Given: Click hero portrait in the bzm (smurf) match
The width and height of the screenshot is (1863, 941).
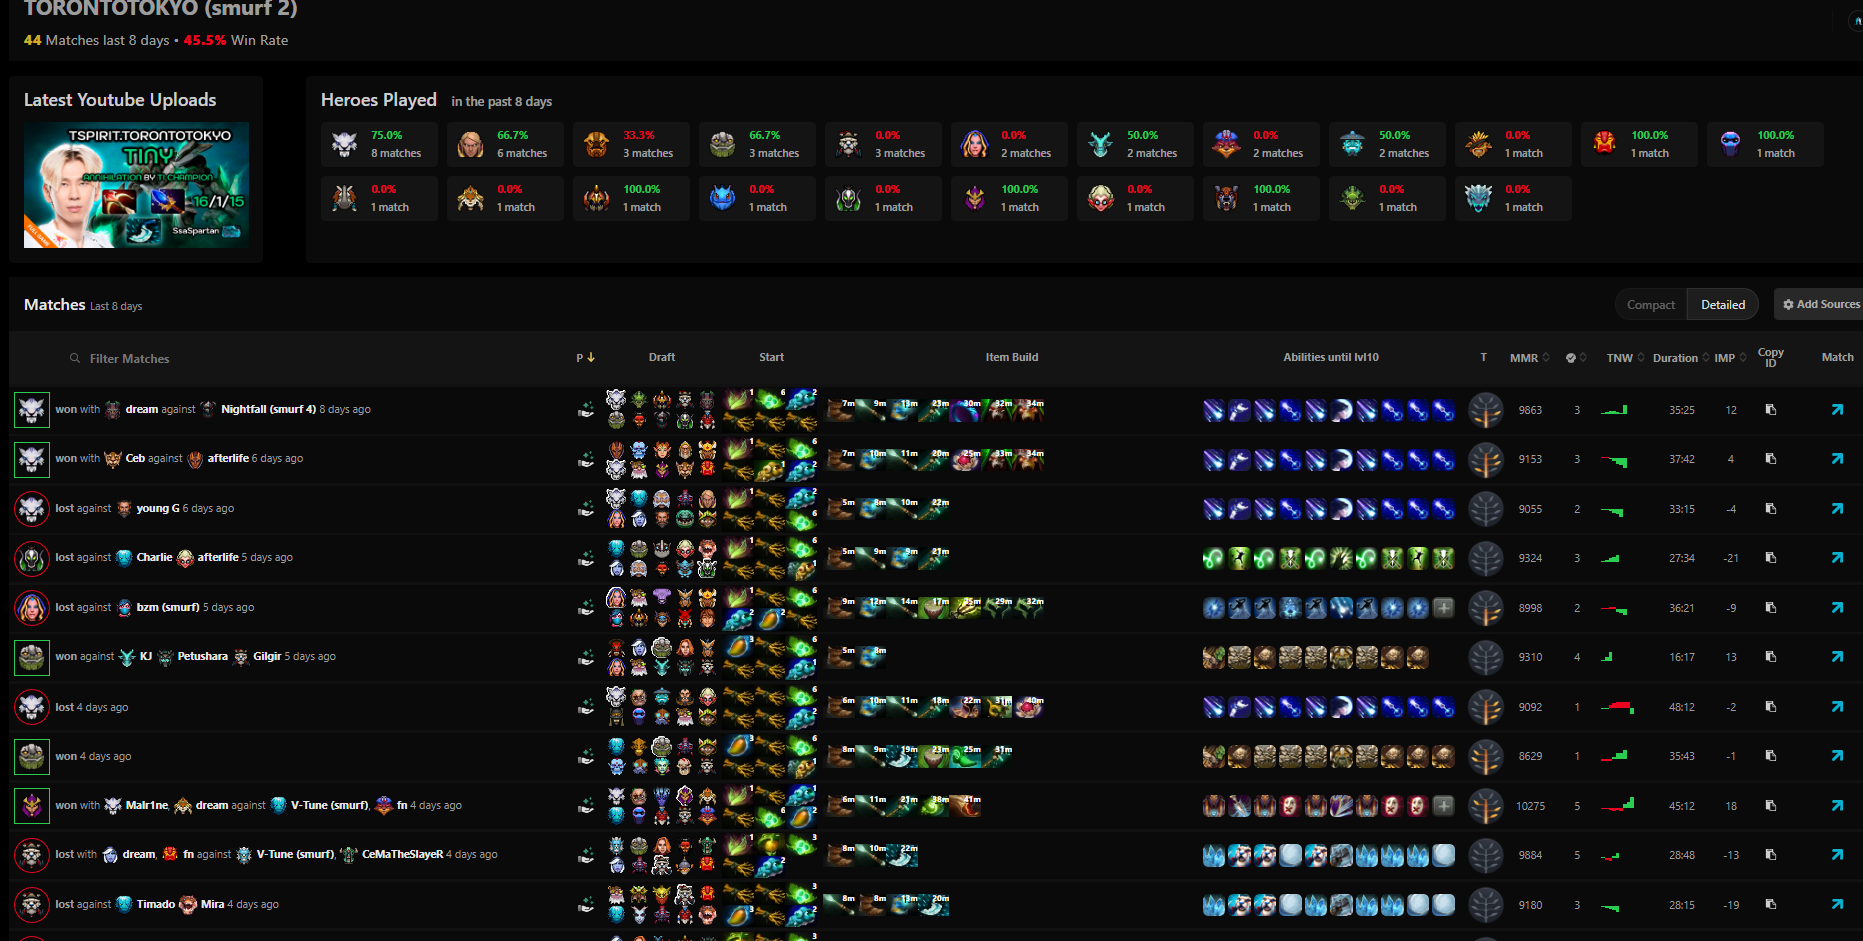Looking at the screenshot, I should [32, 607].
